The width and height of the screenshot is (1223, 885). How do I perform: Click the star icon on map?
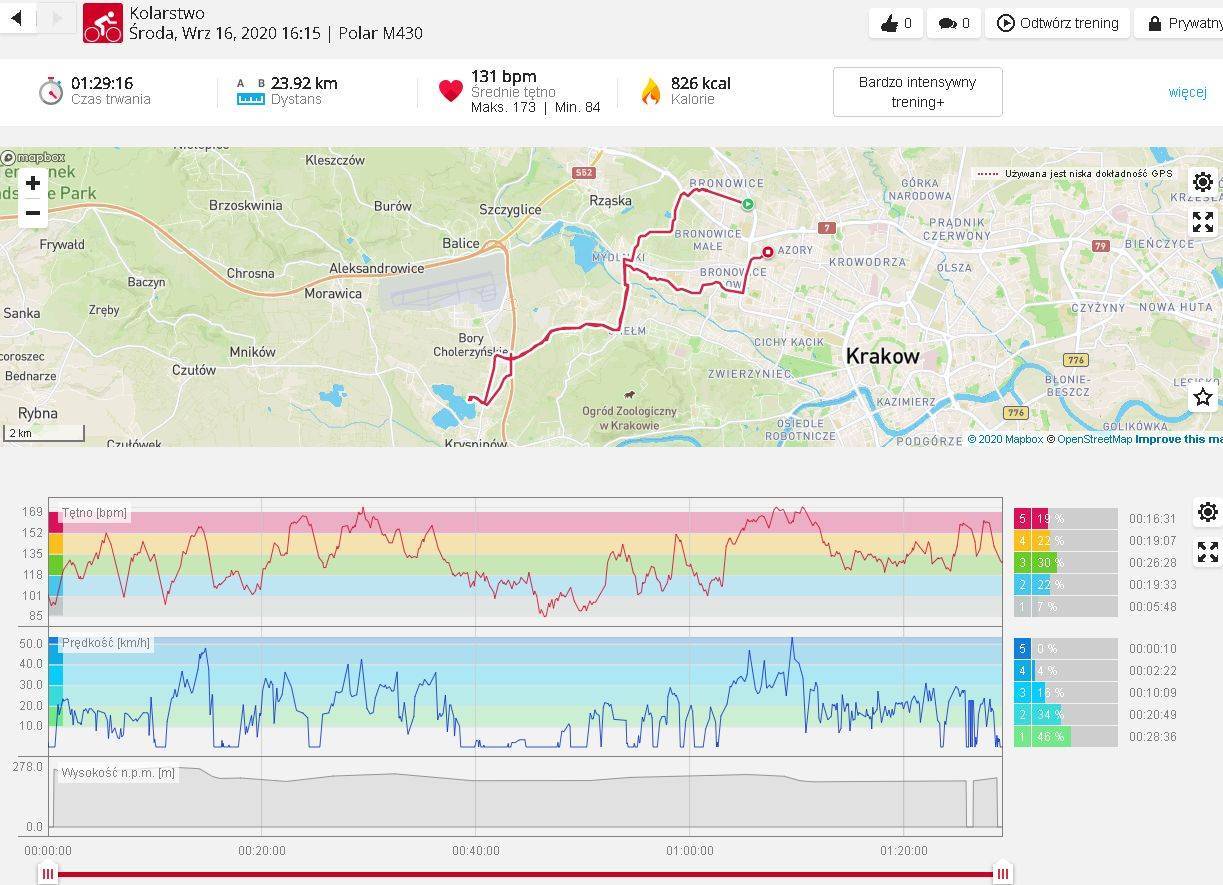click(x=1202, y=397)
